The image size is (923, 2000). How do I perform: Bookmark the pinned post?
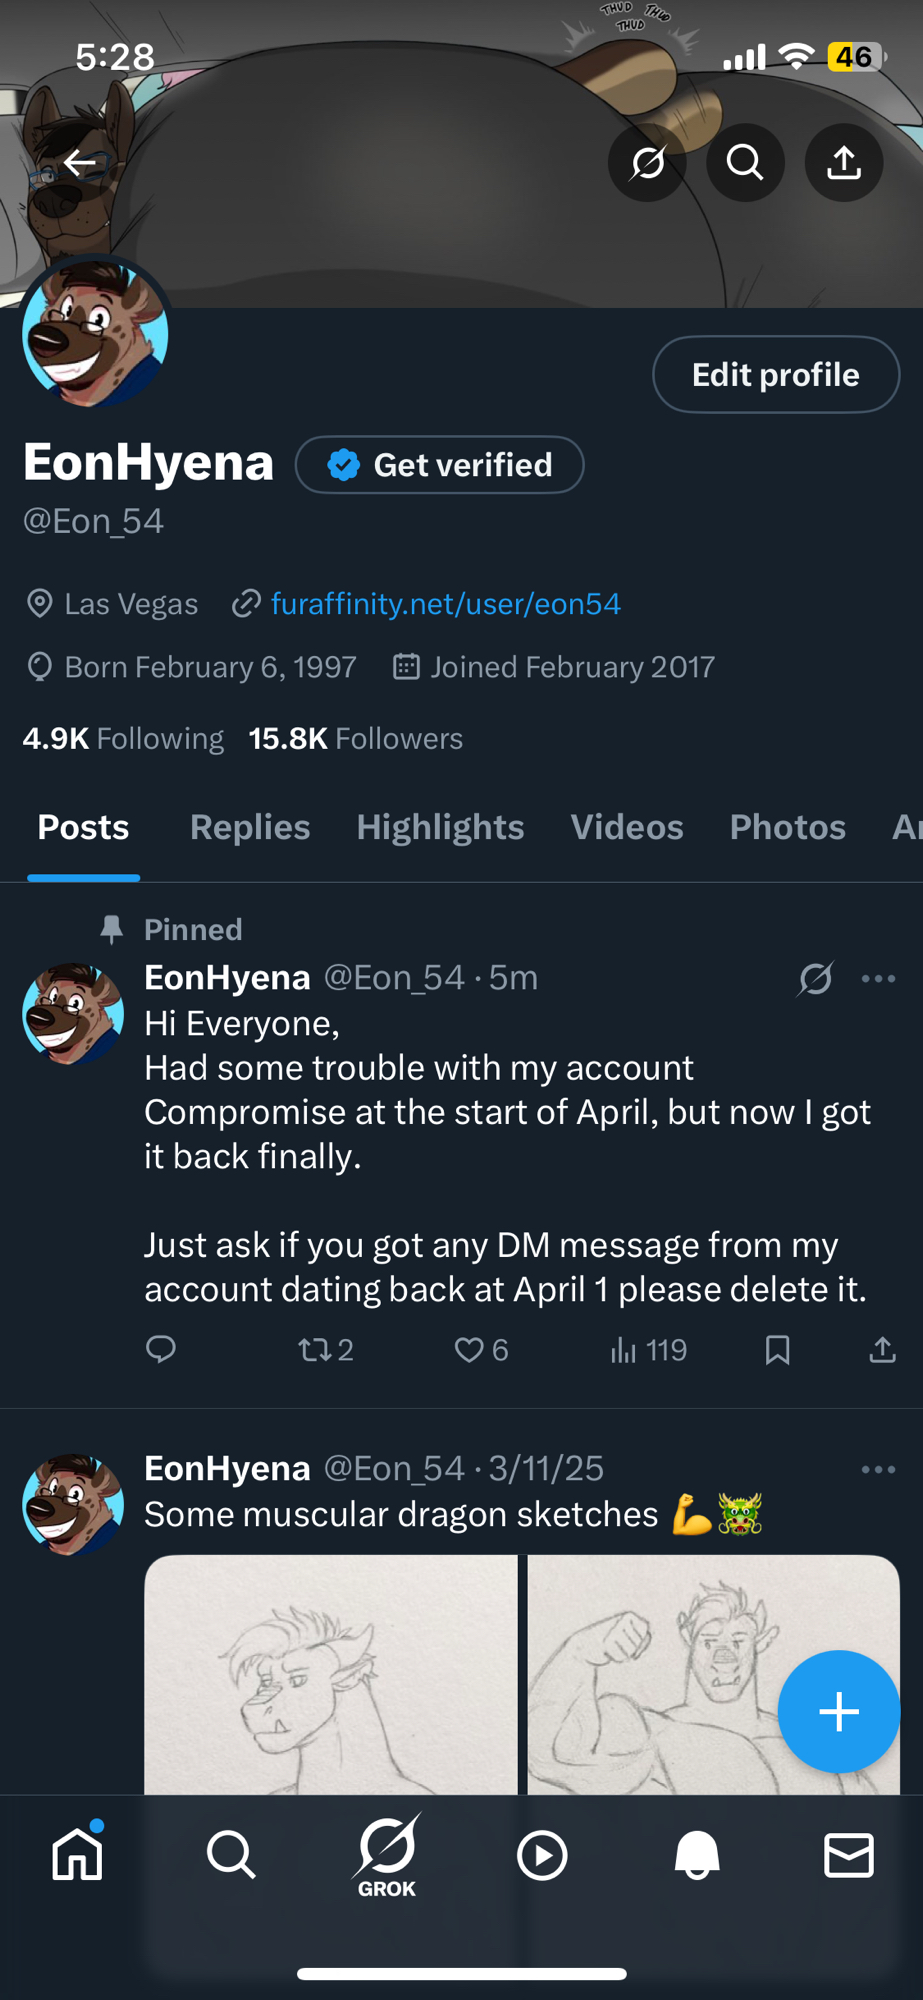coord(777,1350)
